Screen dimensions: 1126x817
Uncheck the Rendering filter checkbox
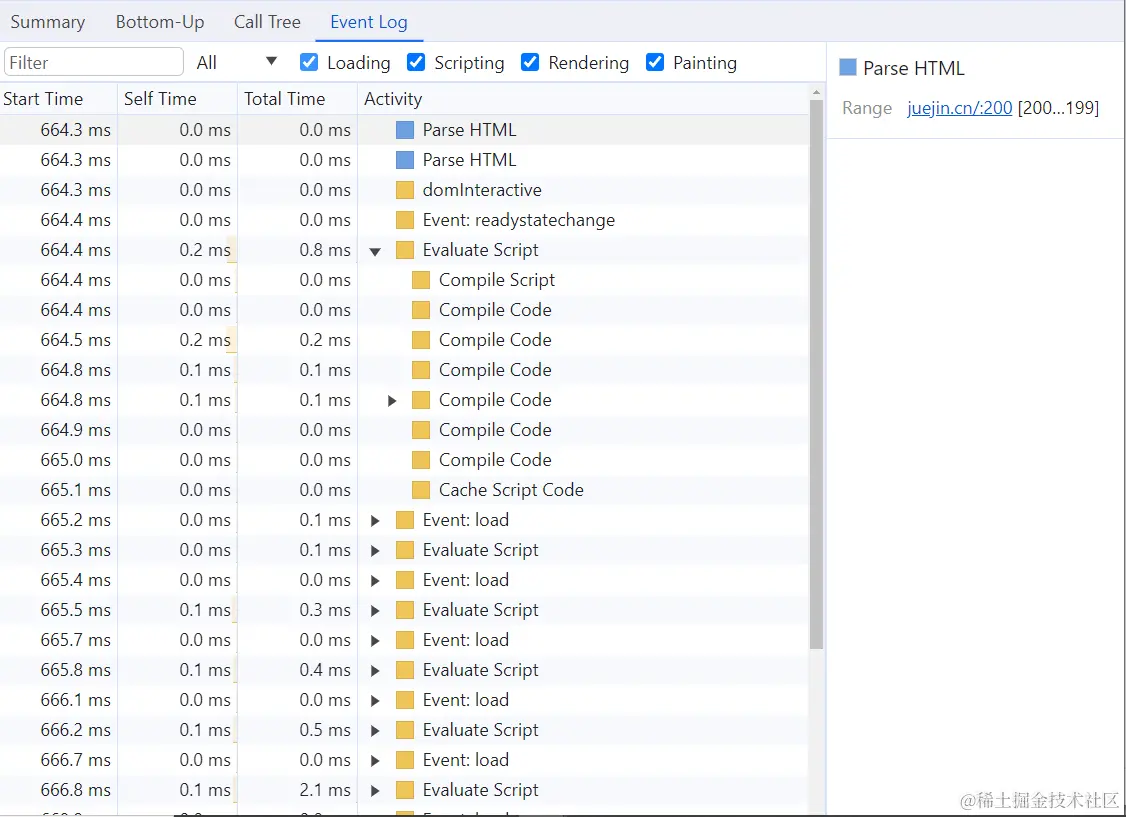(x=530, y=62)
